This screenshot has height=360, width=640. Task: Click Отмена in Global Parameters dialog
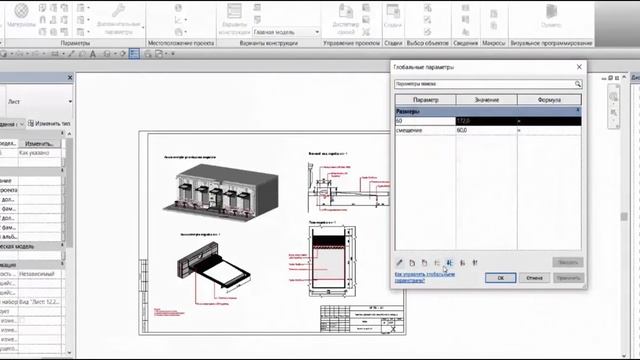534,278
